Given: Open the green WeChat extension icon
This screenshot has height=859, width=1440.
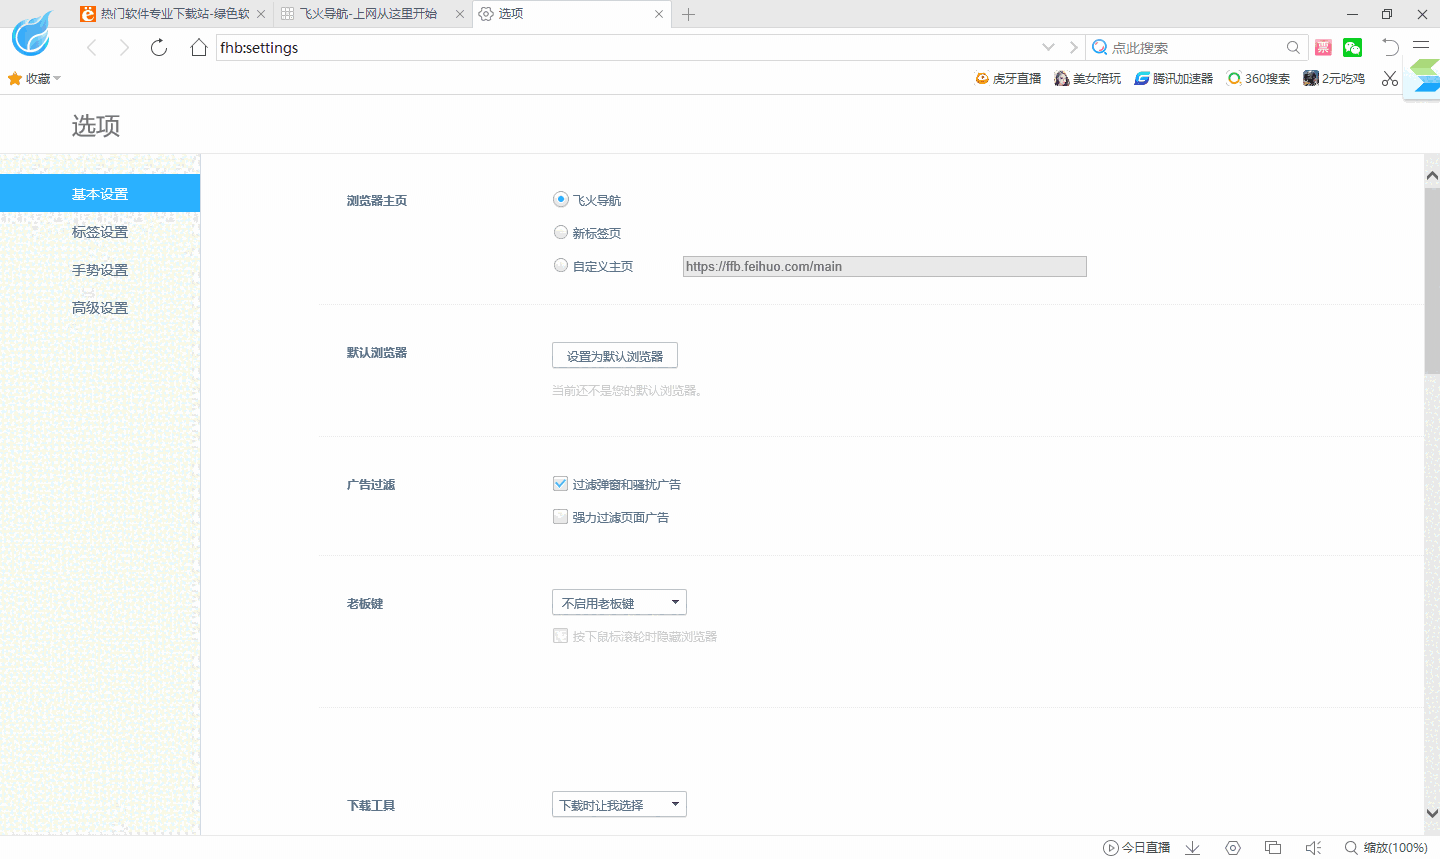Looking at the screenshot, I should (x=1353, y=48).
